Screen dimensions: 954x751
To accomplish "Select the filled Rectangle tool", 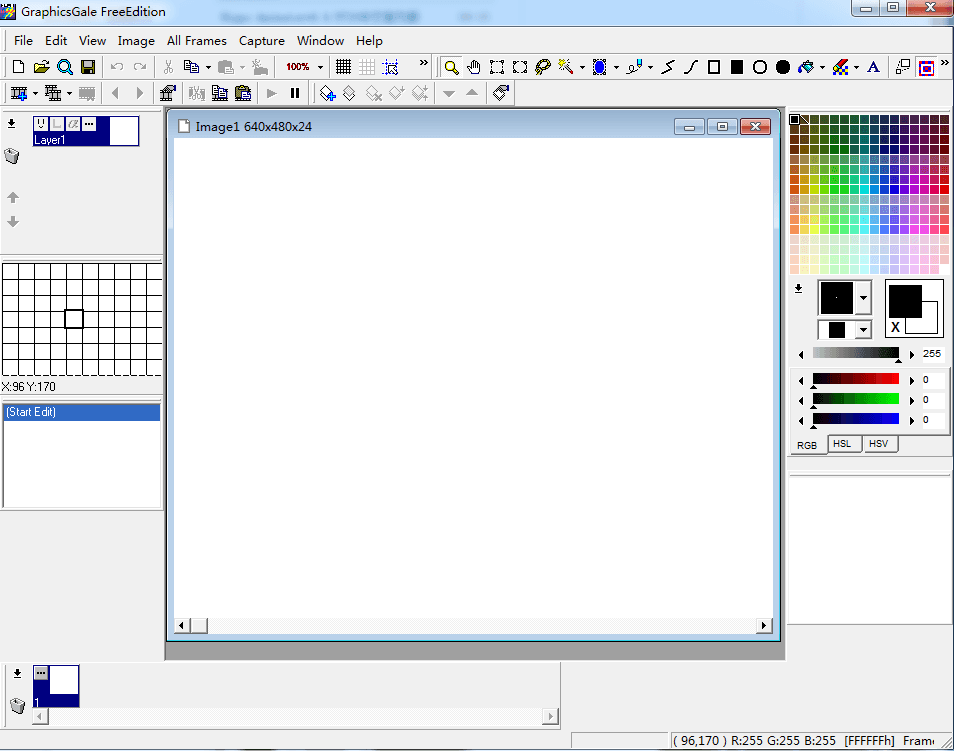I will (x=737, y=67).
